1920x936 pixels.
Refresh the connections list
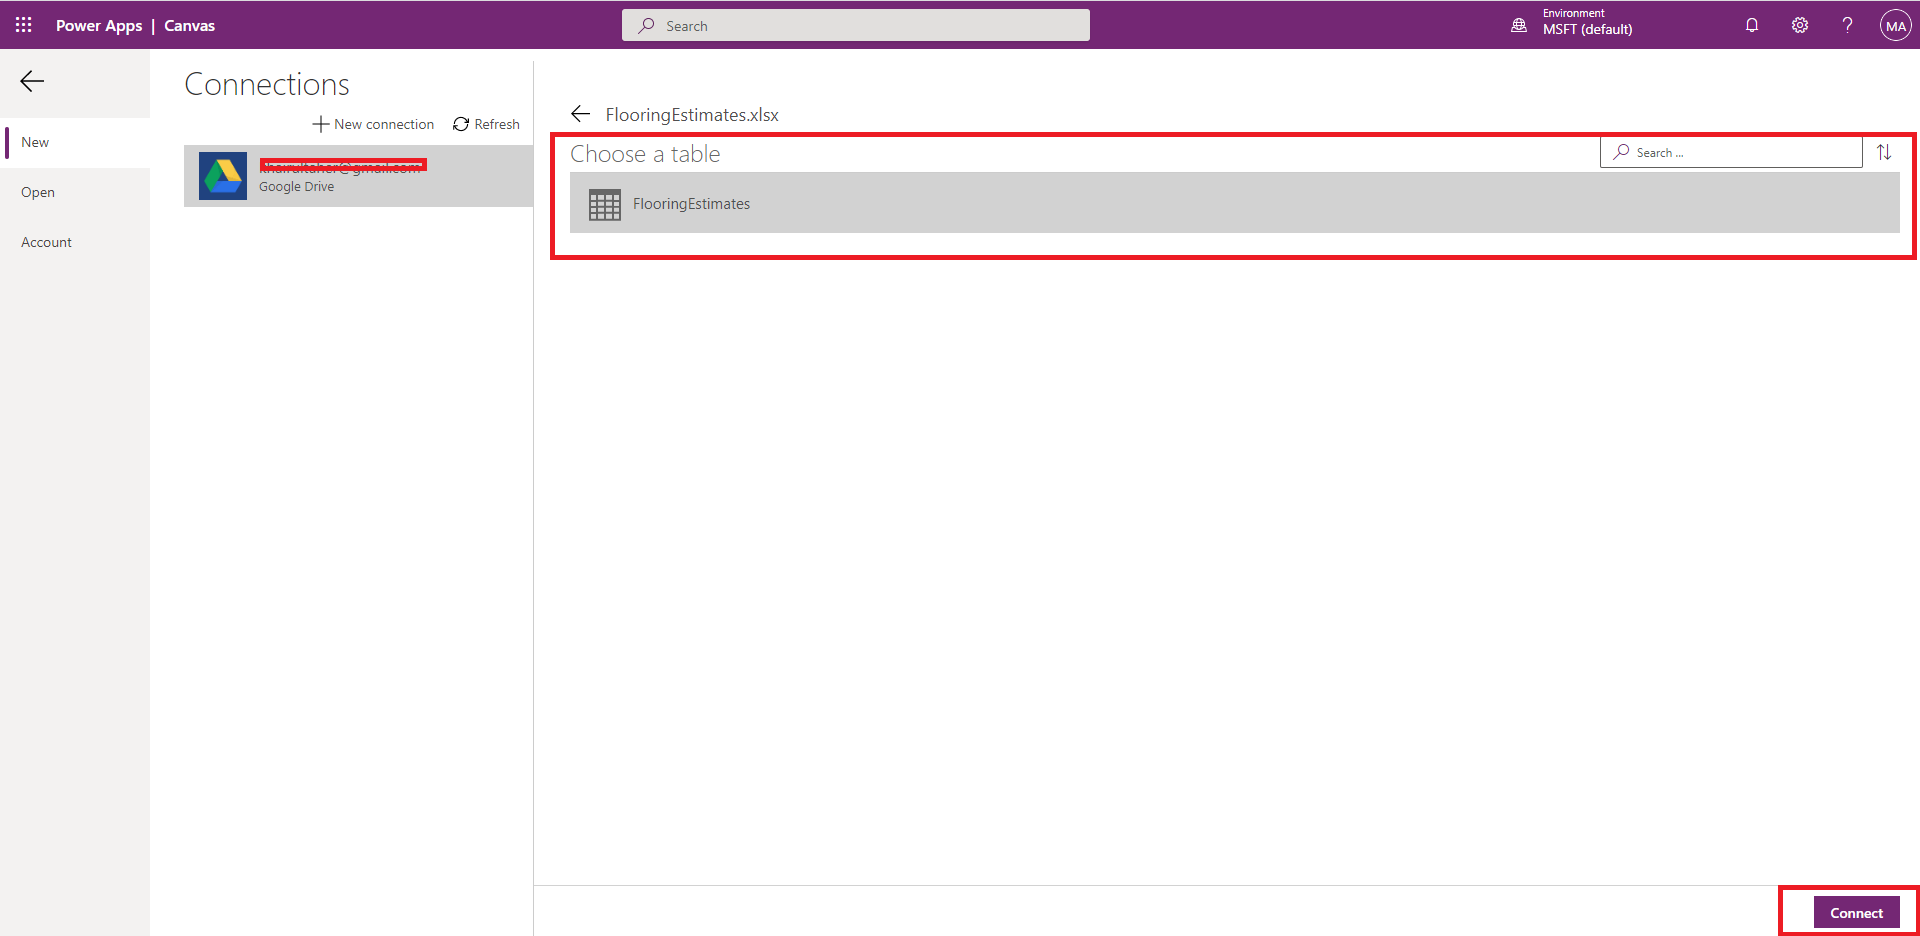(x=486, y=124)
